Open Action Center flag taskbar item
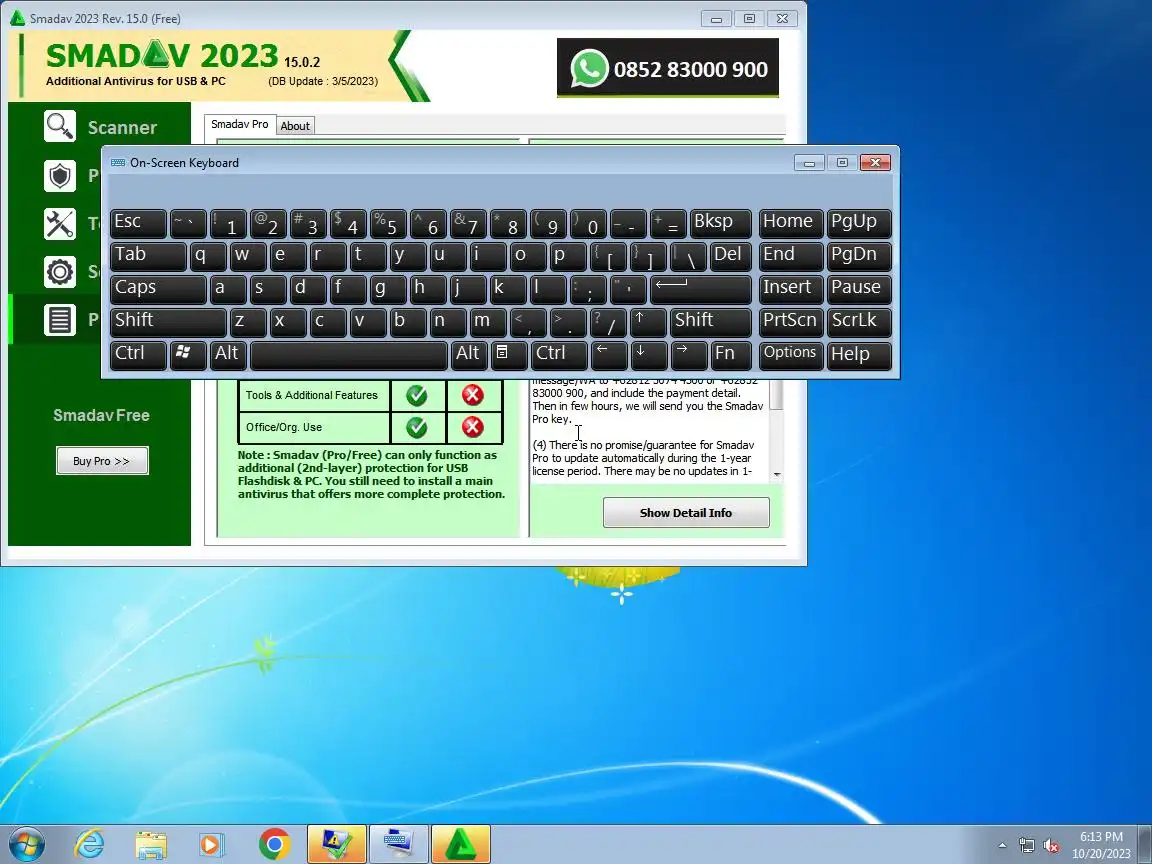This screenshot has width=1152, height=864. [x=336, y=844]
